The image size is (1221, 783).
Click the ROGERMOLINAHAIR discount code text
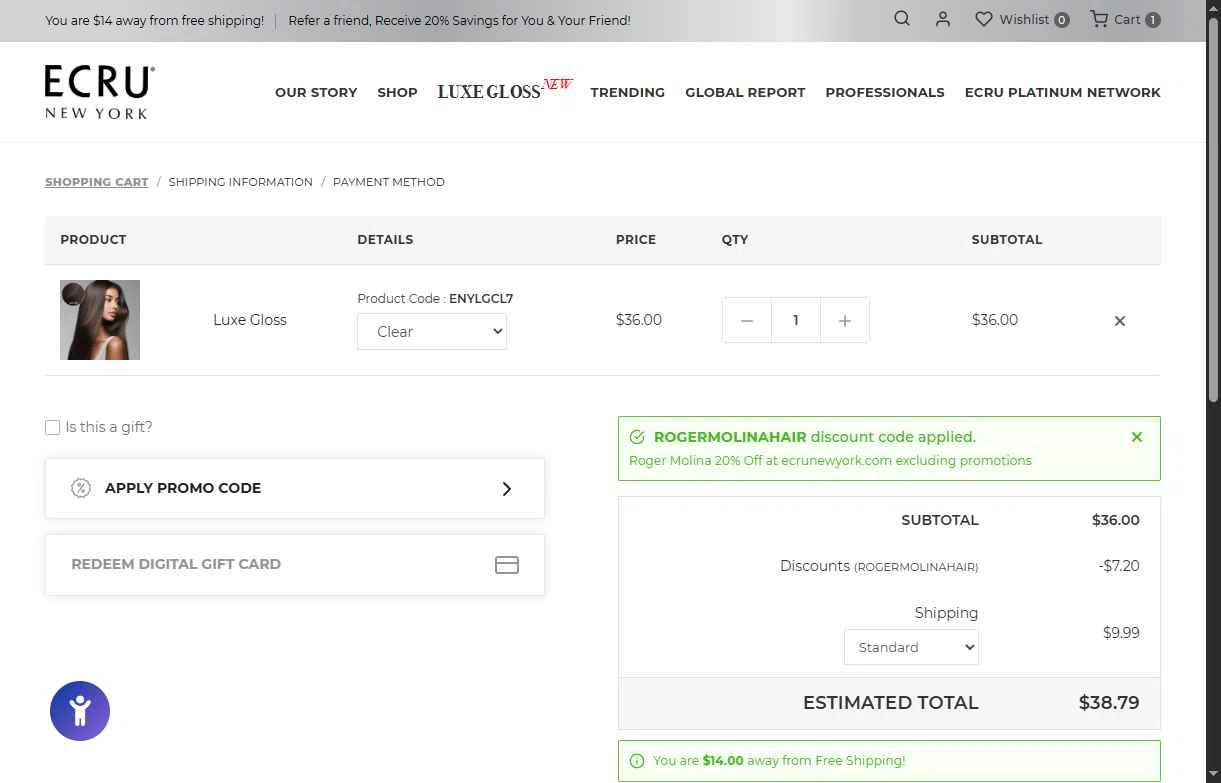730,437
